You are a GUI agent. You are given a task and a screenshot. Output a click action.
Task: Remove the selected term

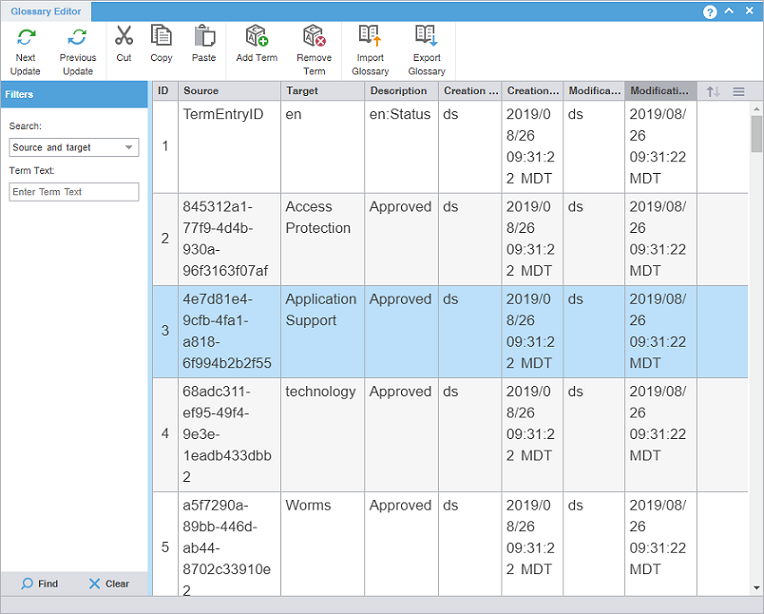click(x=314, y=37)
